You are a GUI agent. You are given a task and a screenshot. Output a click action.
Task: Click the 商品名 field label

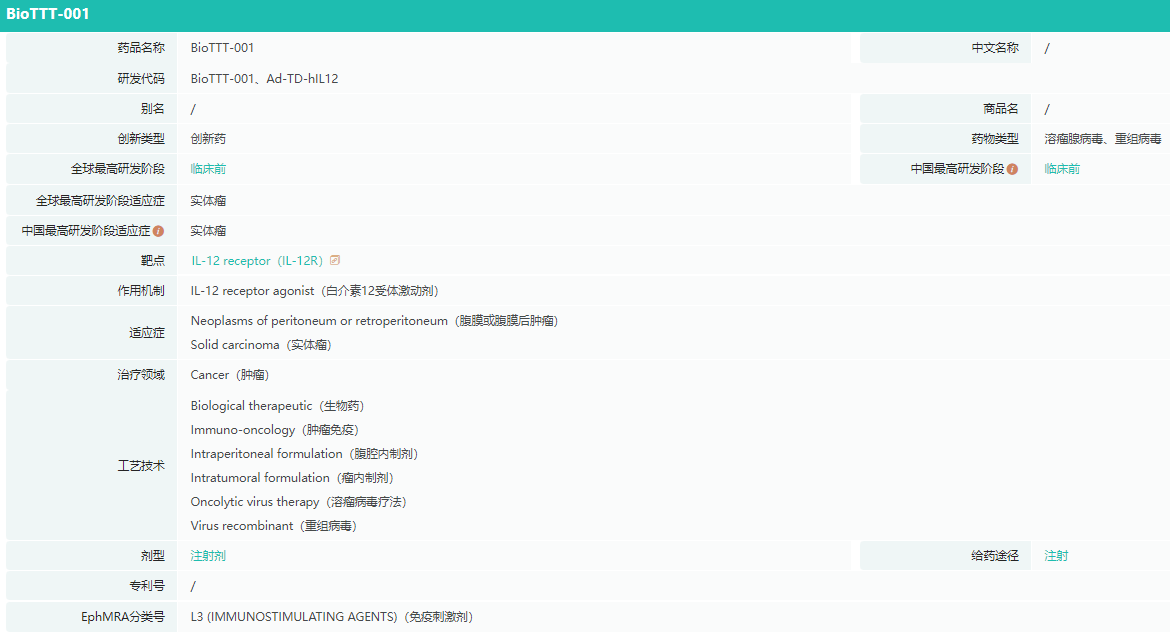[x=1001, y=109]
